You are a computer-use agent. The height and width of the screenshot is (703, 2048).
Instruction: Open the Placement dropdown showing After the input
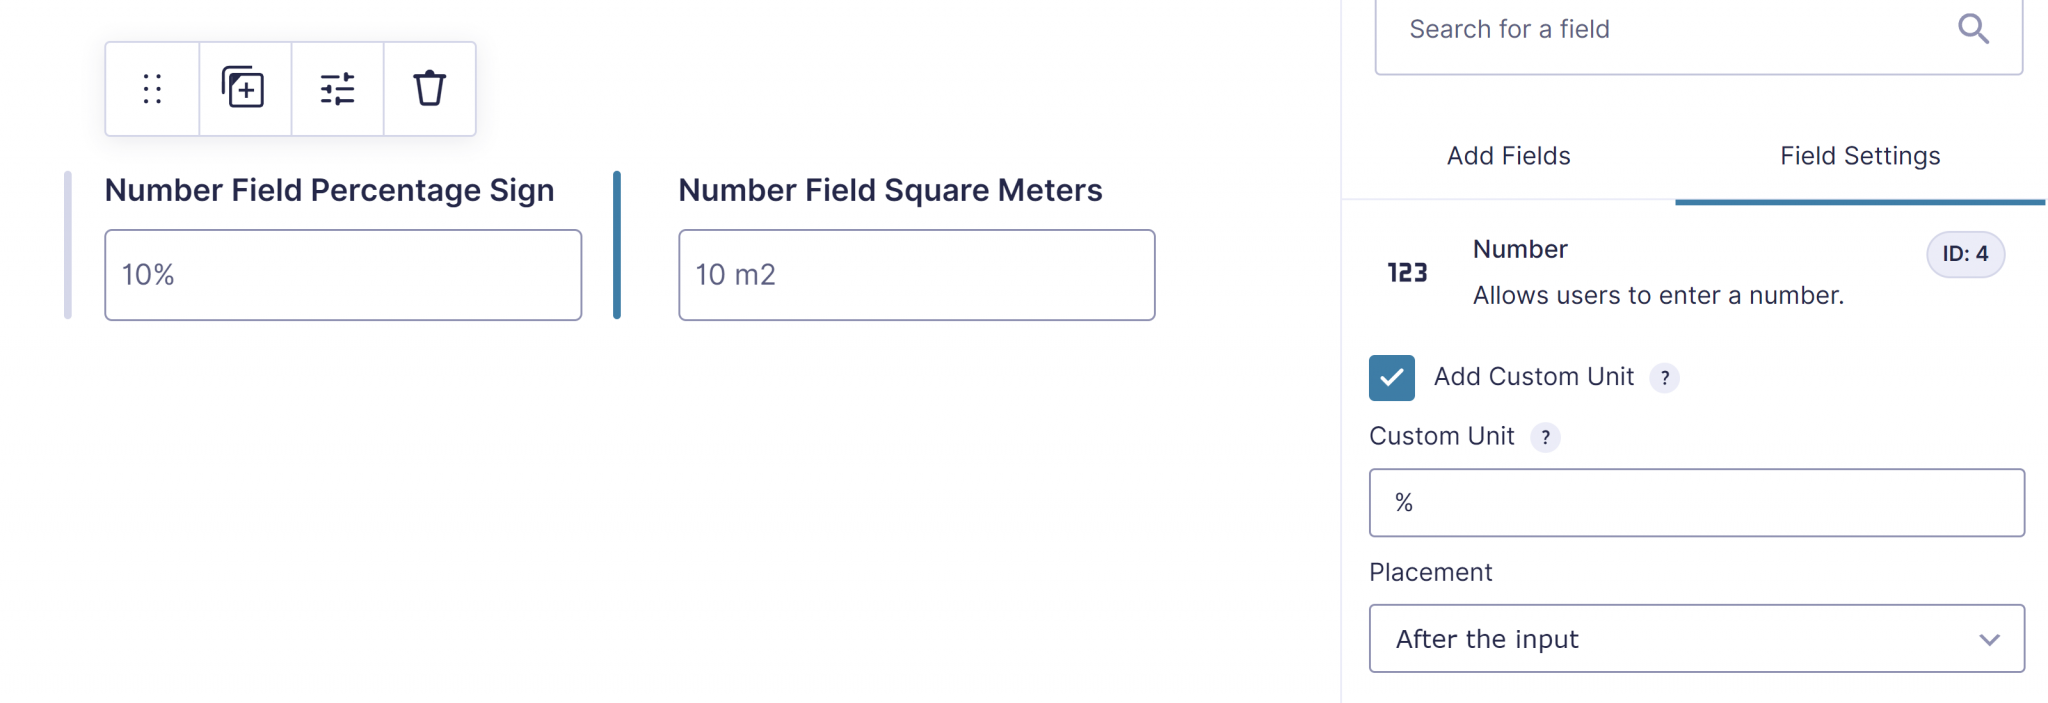(x=1696, y=638)
